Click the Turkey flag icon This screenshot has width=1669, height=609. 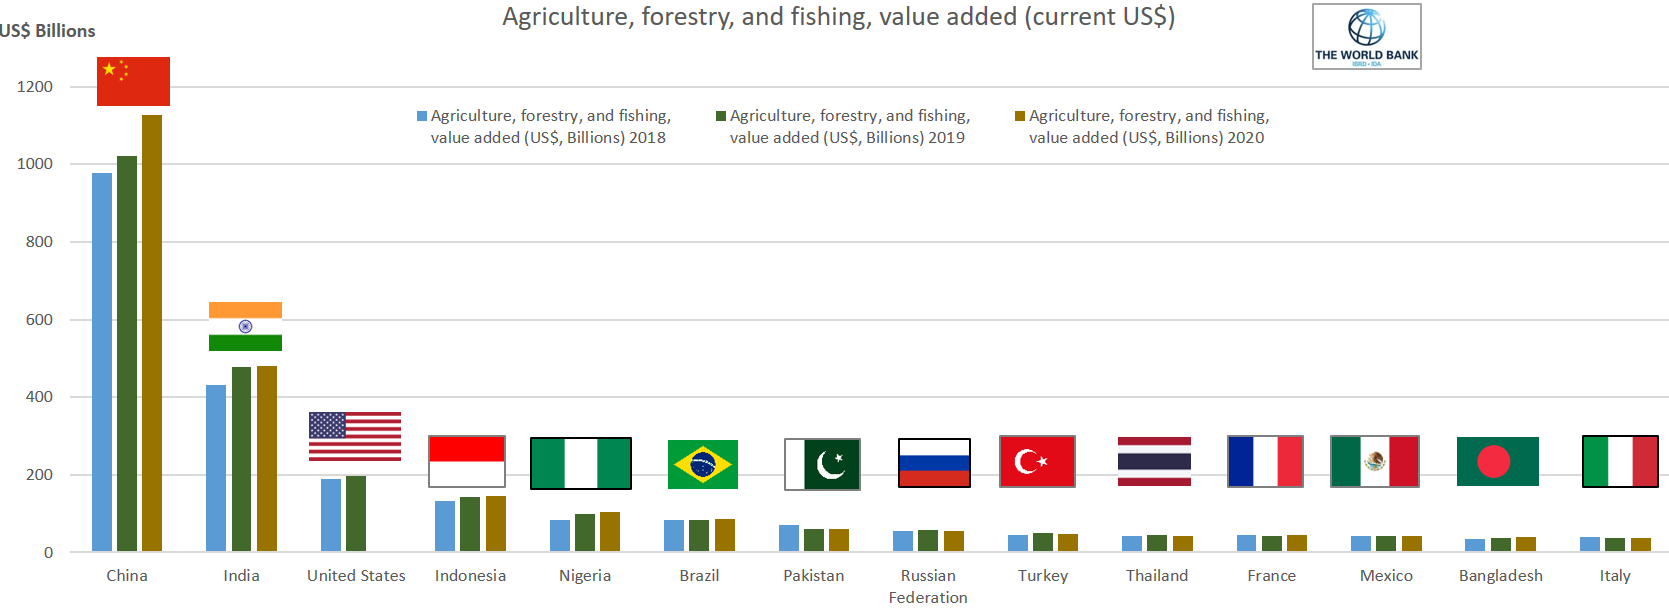pos(1037,461)
